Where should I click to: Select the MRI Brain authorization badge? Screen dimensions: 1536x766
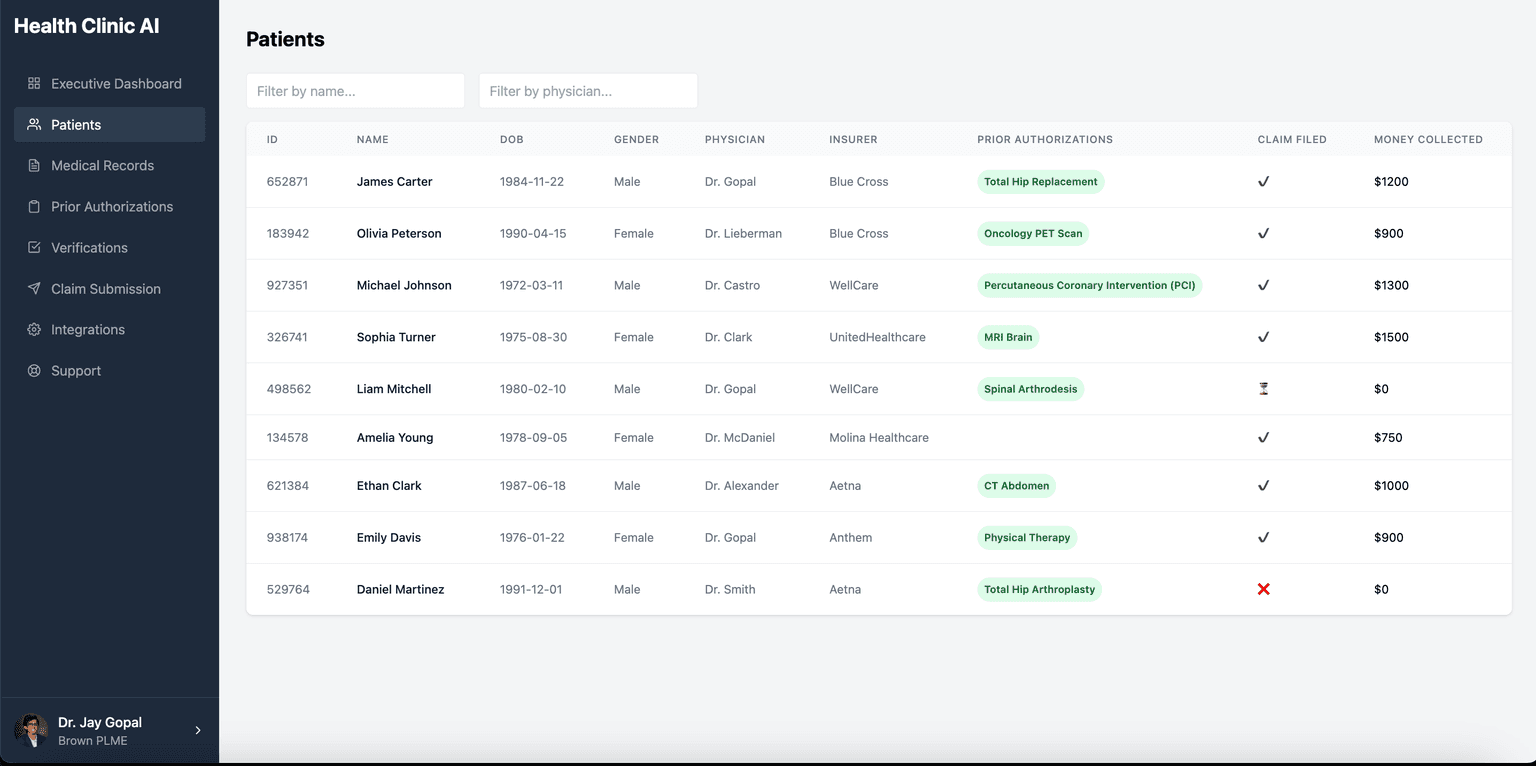[1008, 337]
